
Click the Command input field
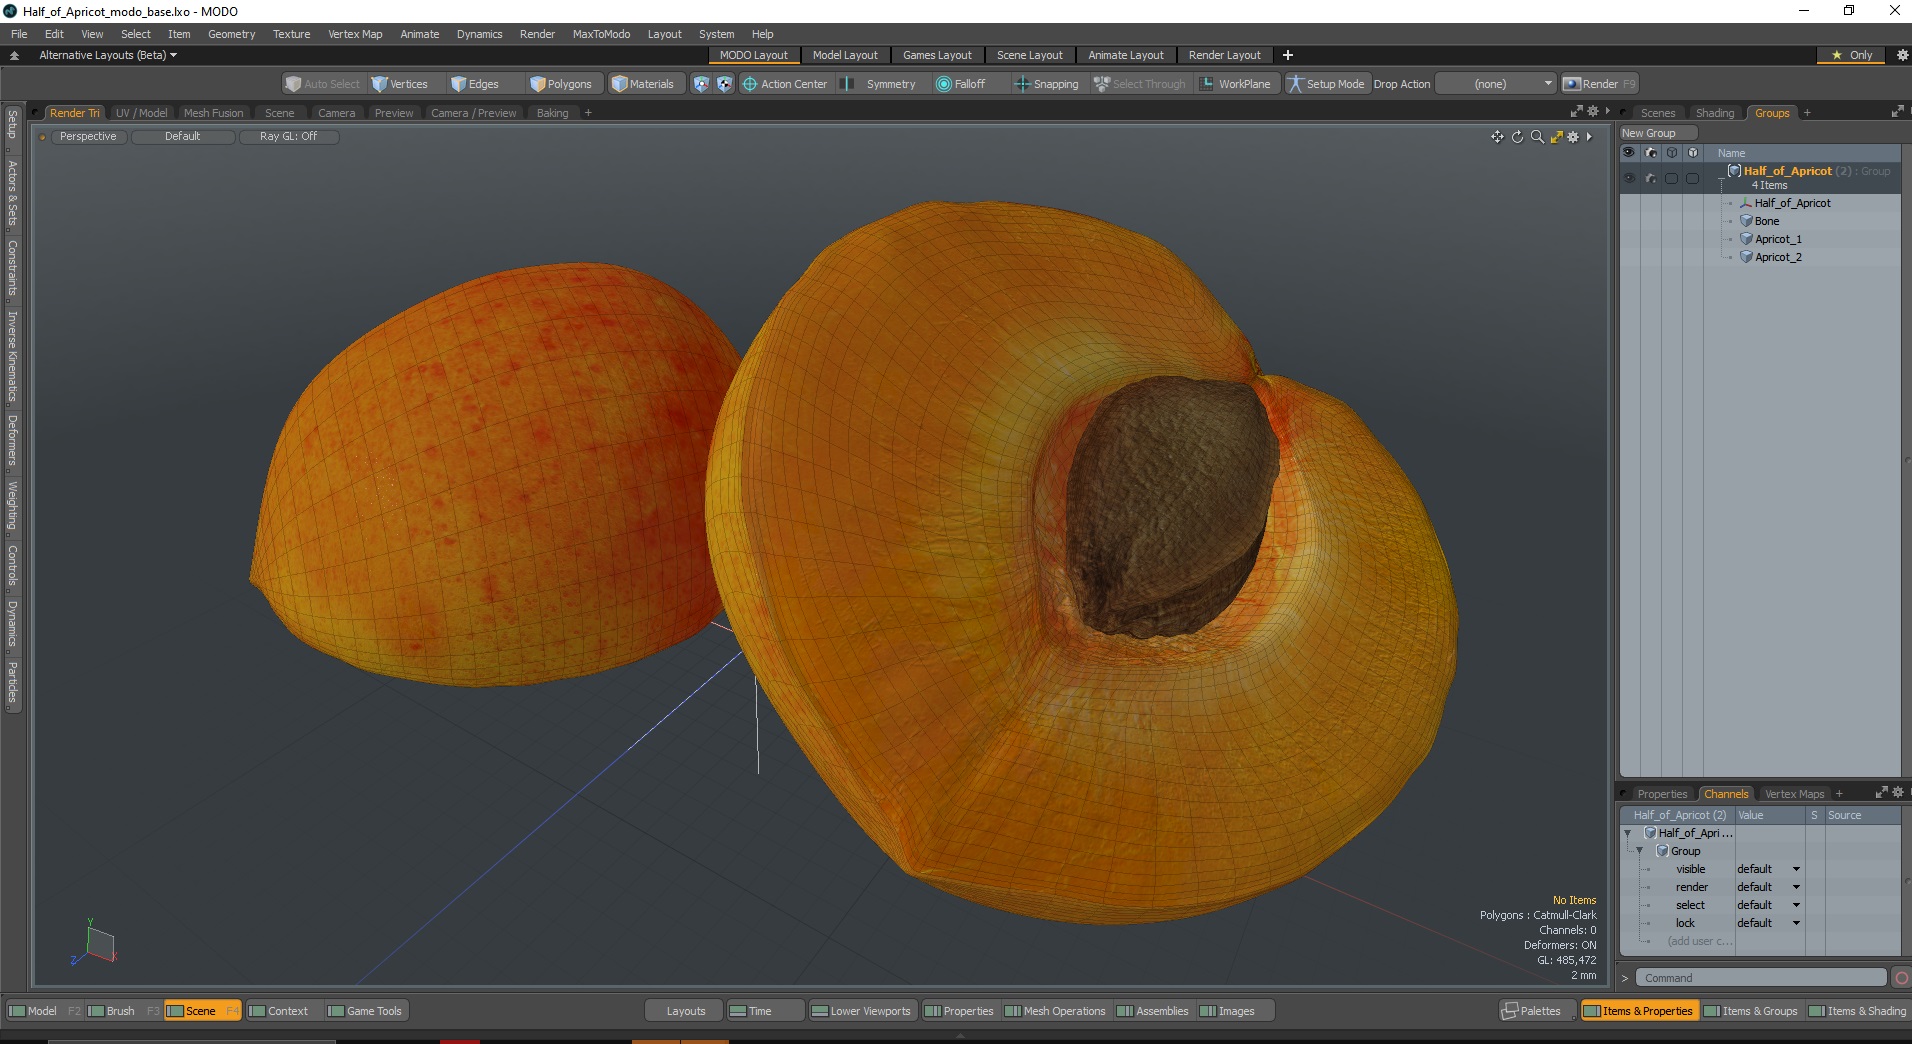pyautogui.click(x=1761, y=978)
